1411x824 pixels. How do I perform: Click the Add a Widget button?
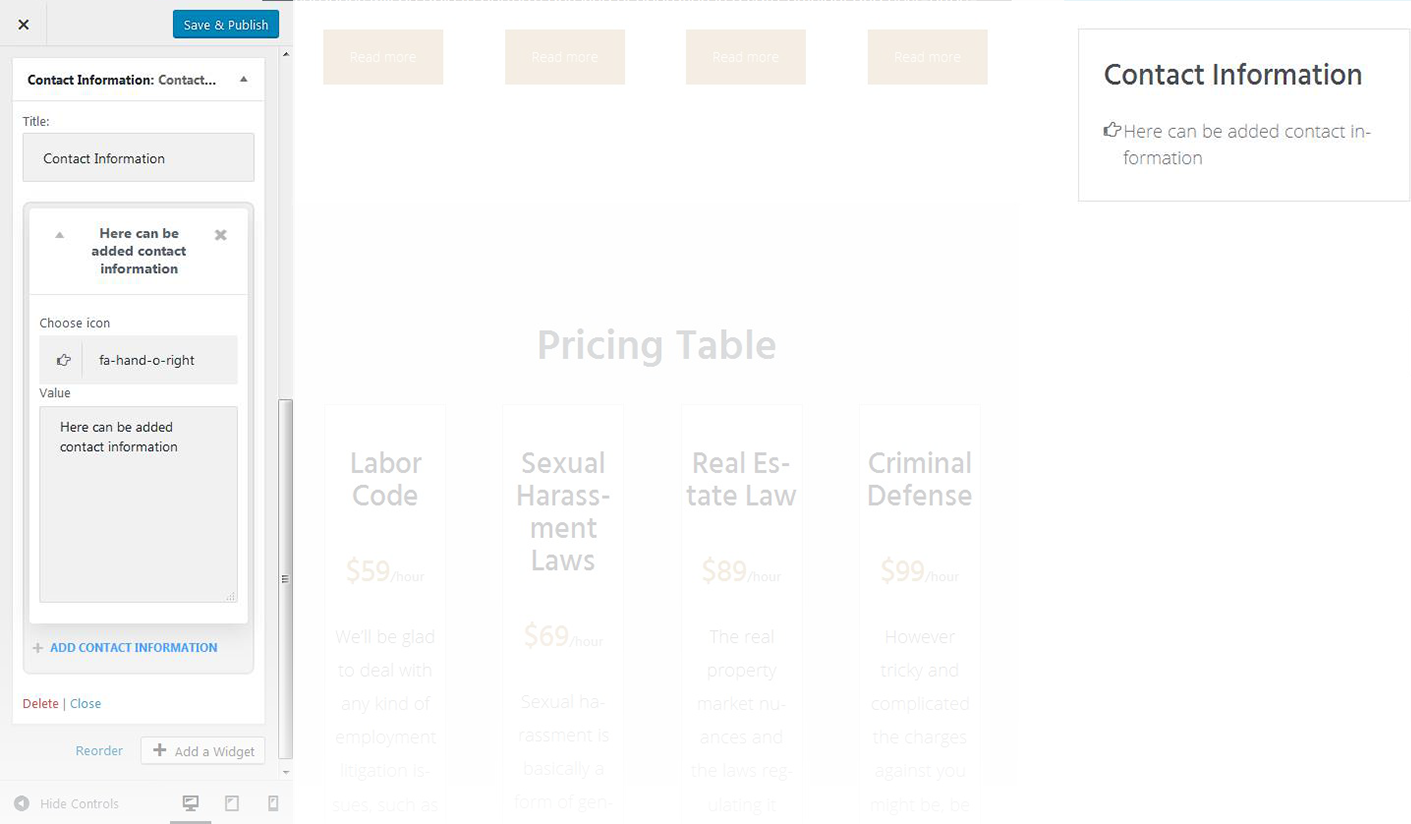pos(203,751)
